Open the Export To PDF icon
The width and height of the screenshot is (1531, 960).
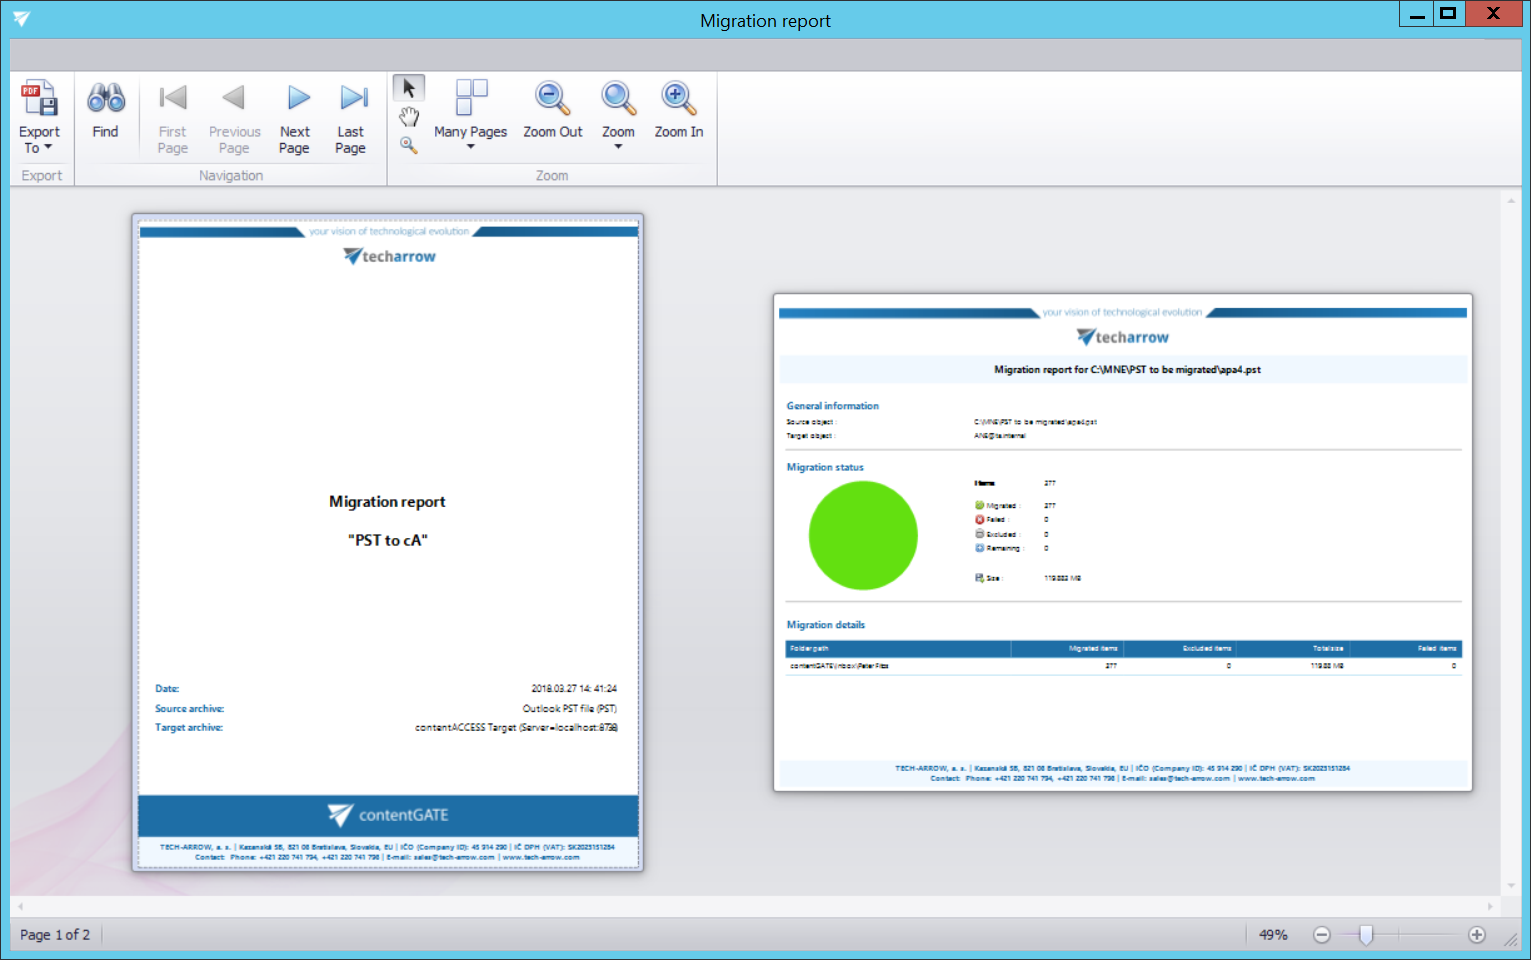[39, 100]
